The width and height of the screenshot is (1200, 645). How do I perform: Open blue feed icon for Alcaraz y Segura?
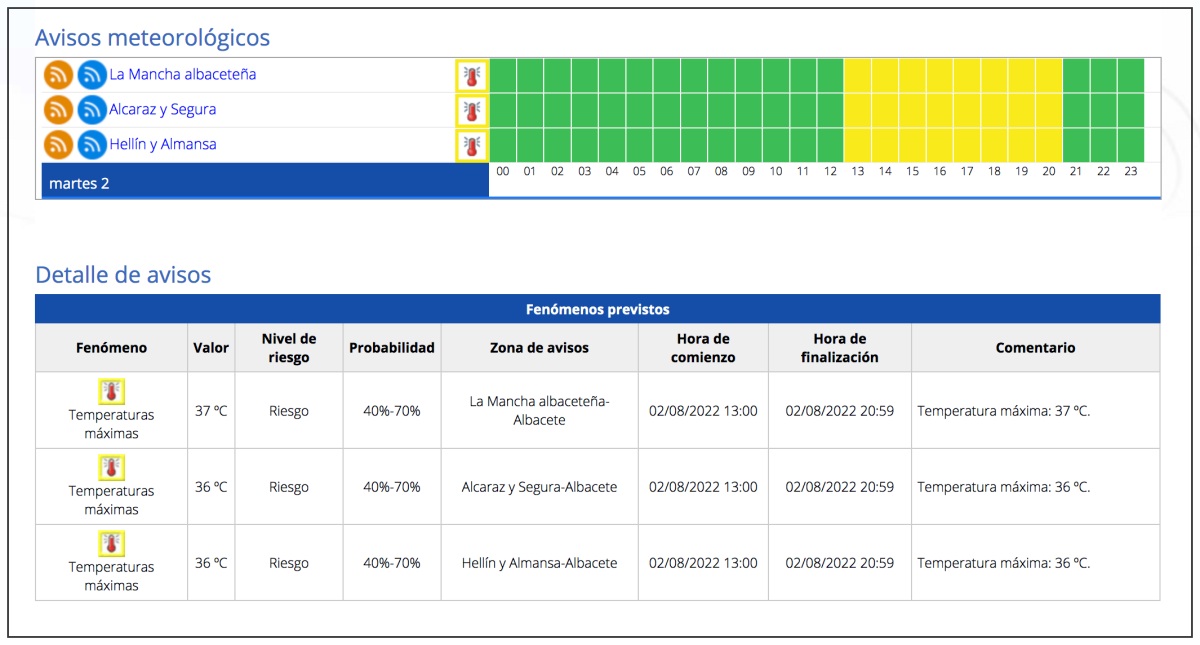pos(92,110)
